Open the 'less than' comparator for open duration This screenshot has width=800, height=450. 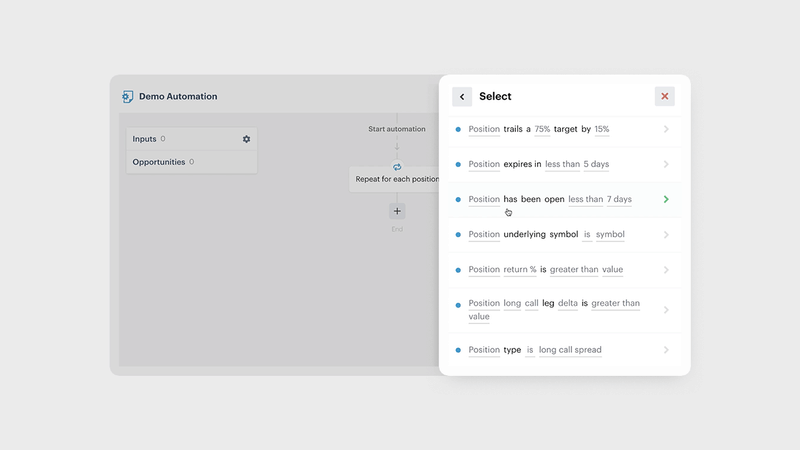[x=585, y=199]
